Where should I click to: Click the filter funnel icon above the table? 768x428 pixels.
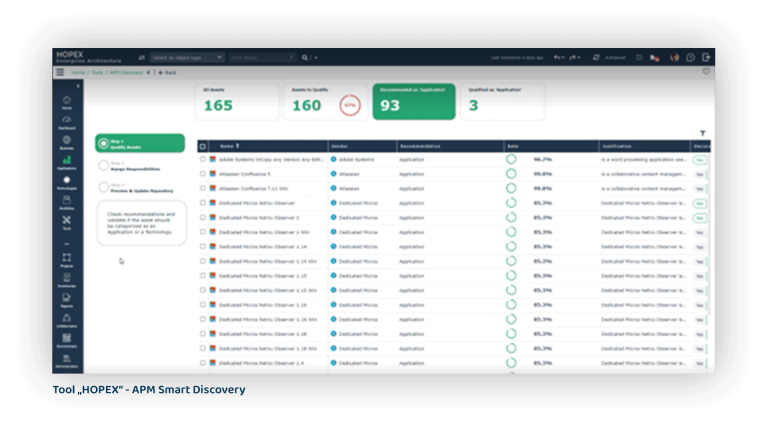pyautogui.click(x=702, y=133)
